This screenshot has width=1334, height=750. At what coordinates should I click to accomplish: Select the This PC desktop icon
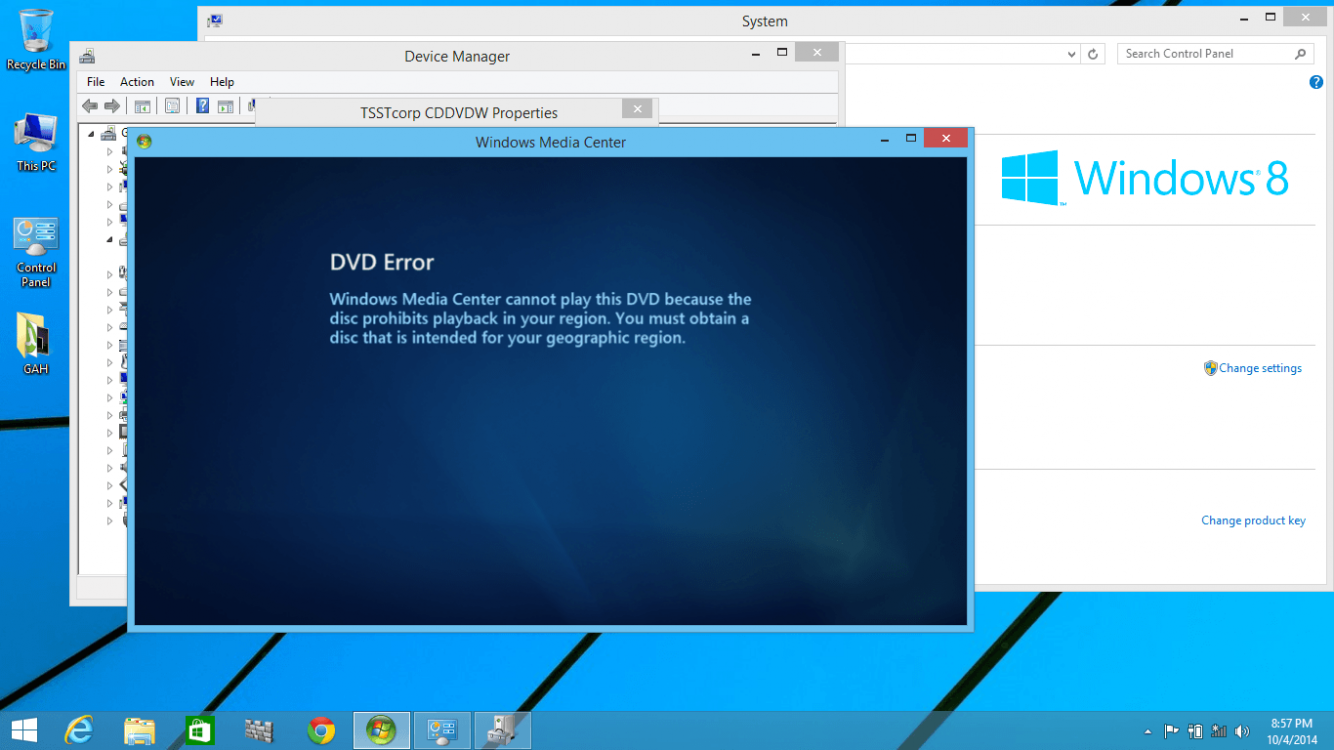[36, 143]
